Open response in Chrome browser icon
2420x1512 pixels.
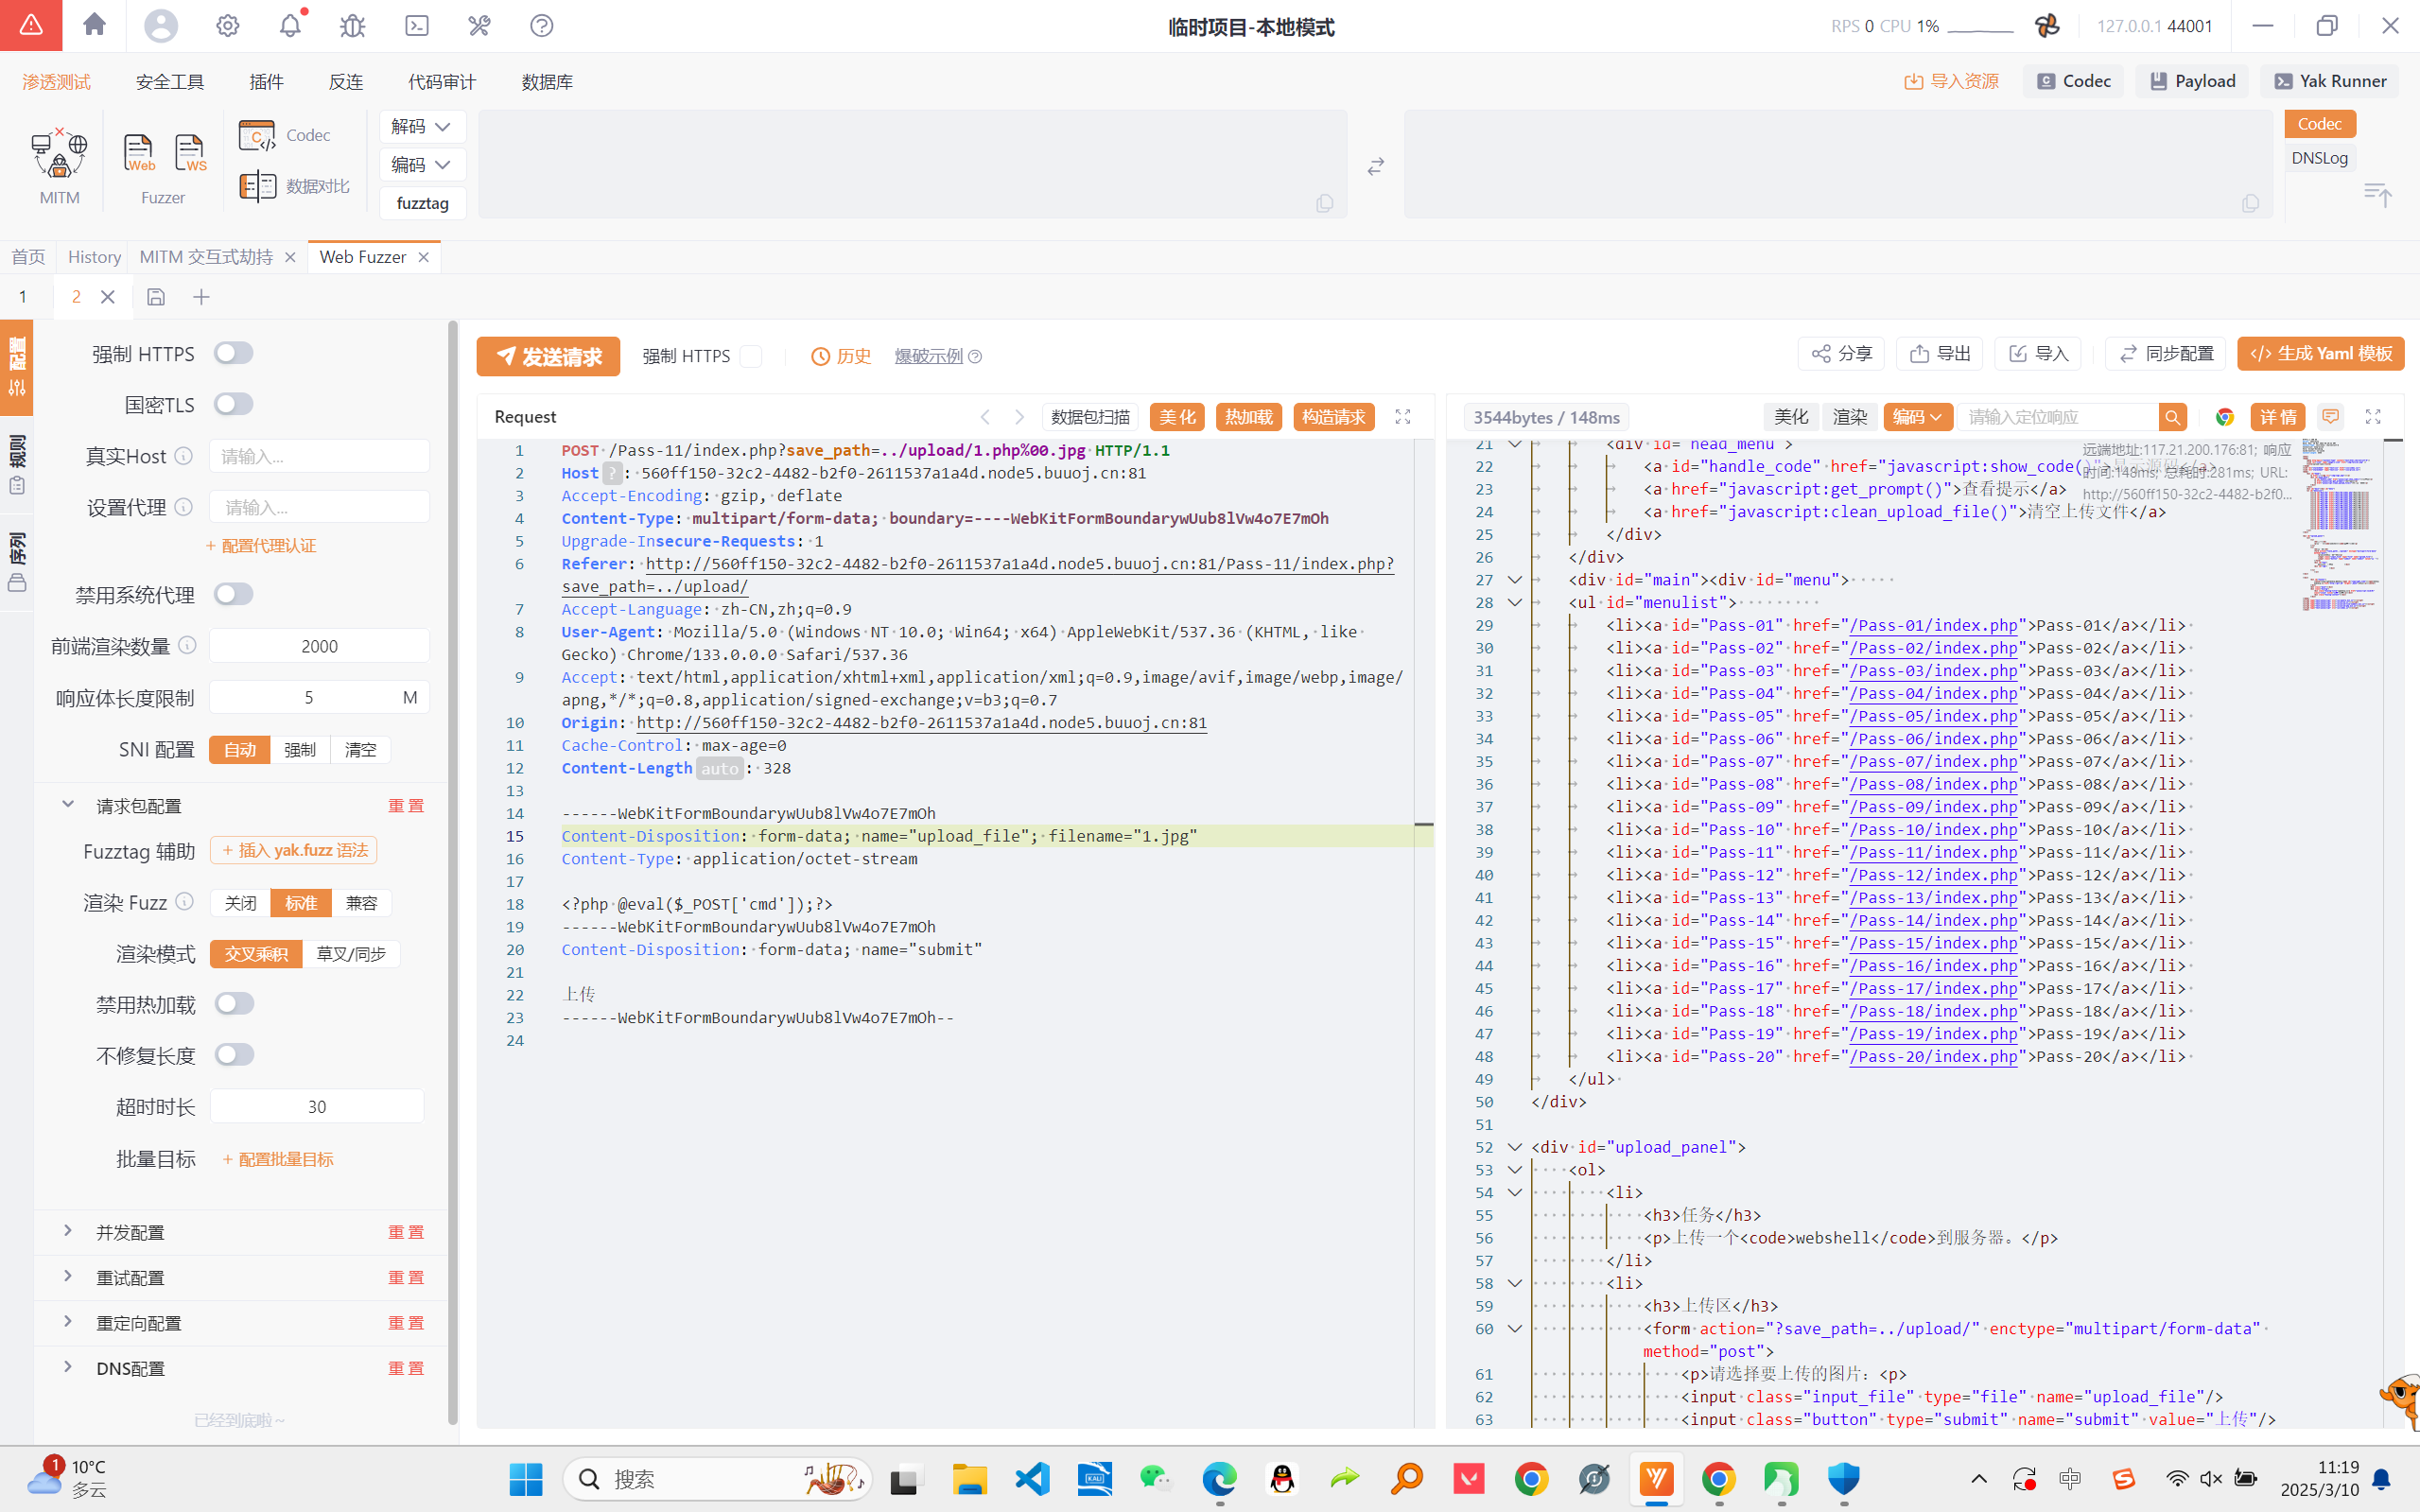click(2225, 417)
